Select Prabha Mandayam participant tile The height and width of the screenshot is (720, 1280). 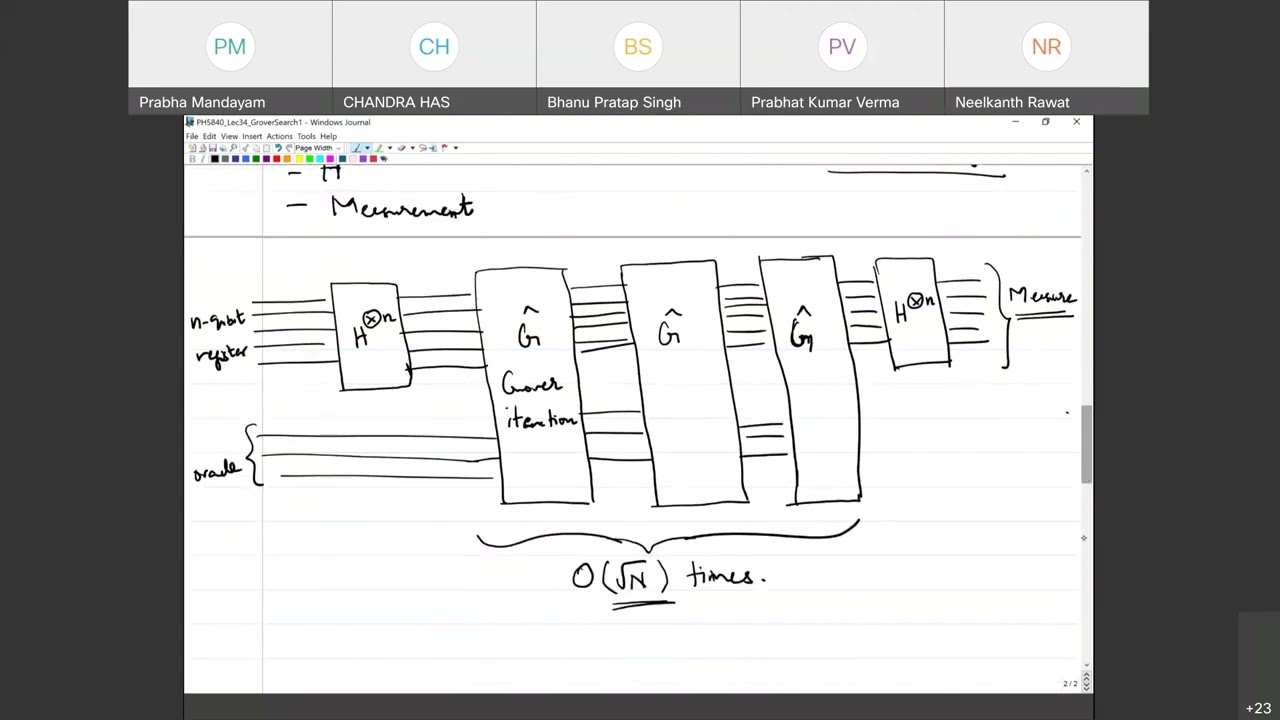pyautogui.click(x=230, y=57)
